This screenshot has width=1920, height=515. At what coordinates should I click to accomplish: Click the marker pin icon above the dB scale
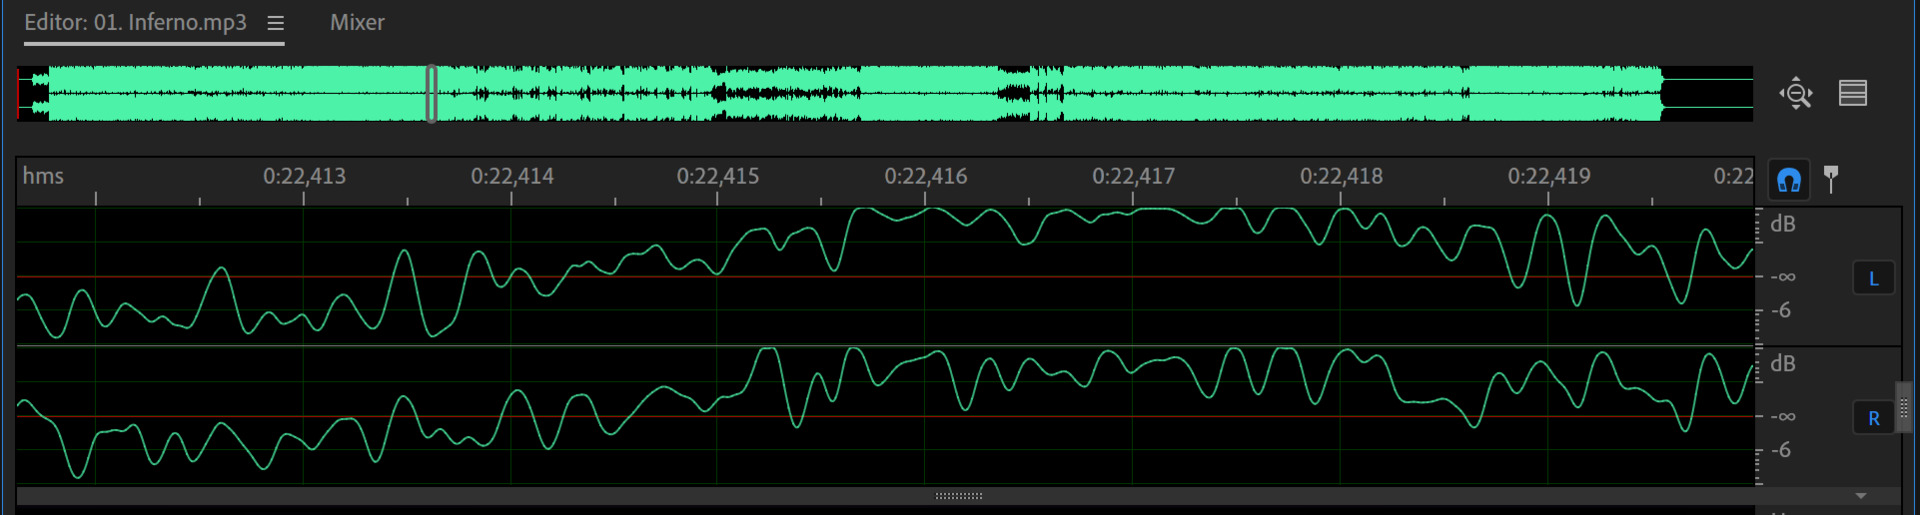pyautogui.click(x=1831, y=178)
